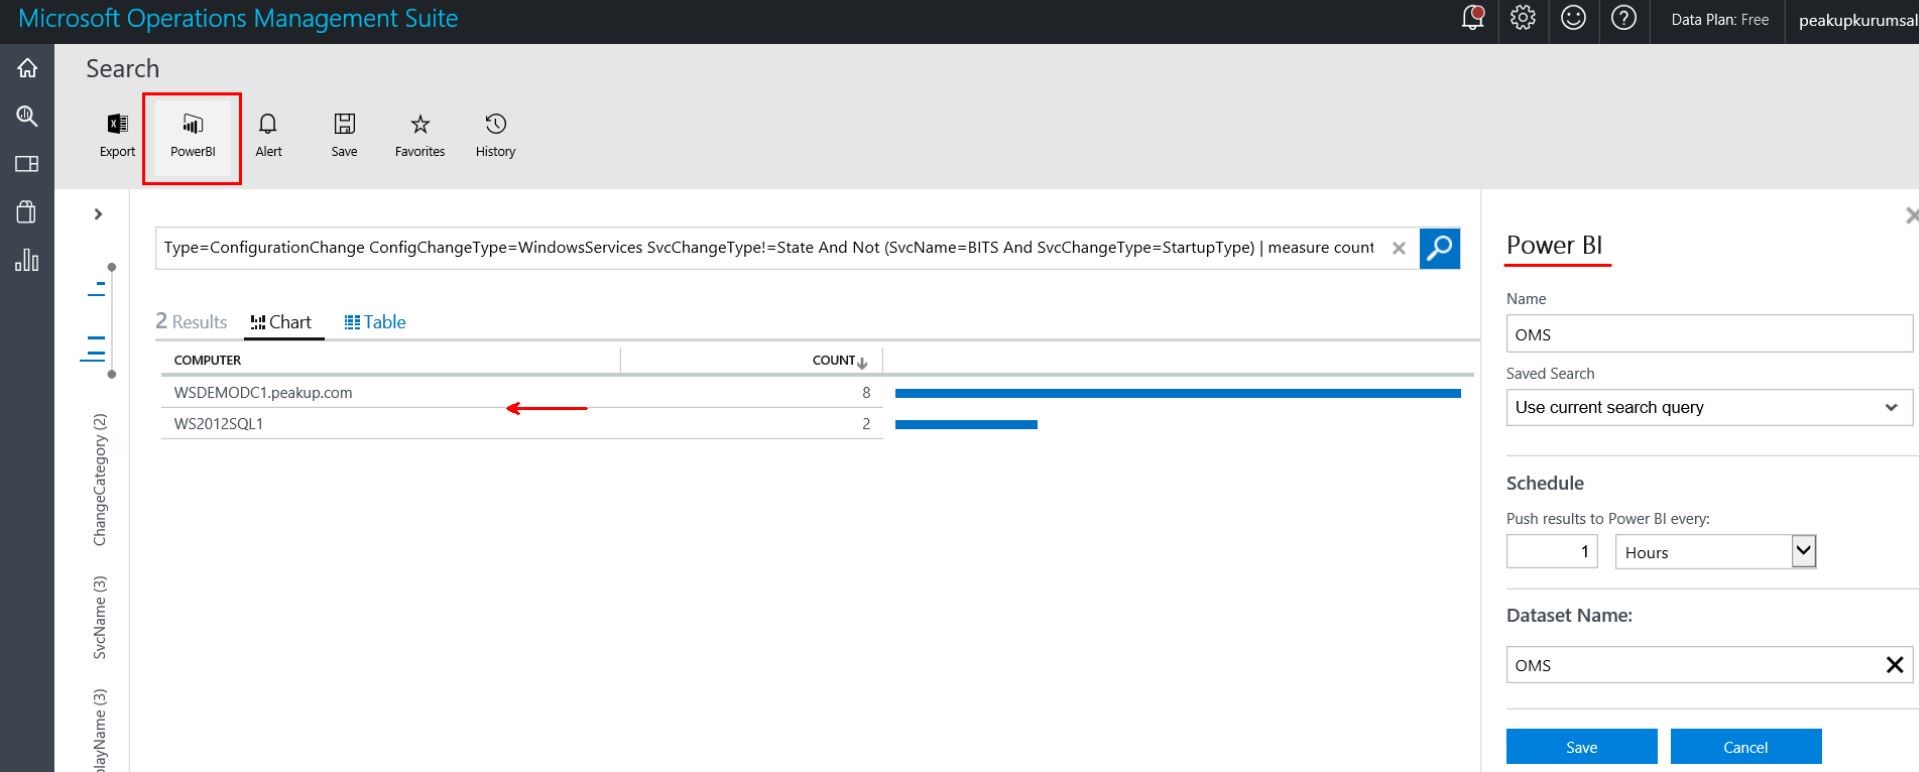
Task: Click the Cancel button in Power BI panel
Action: pos(1745,747)
